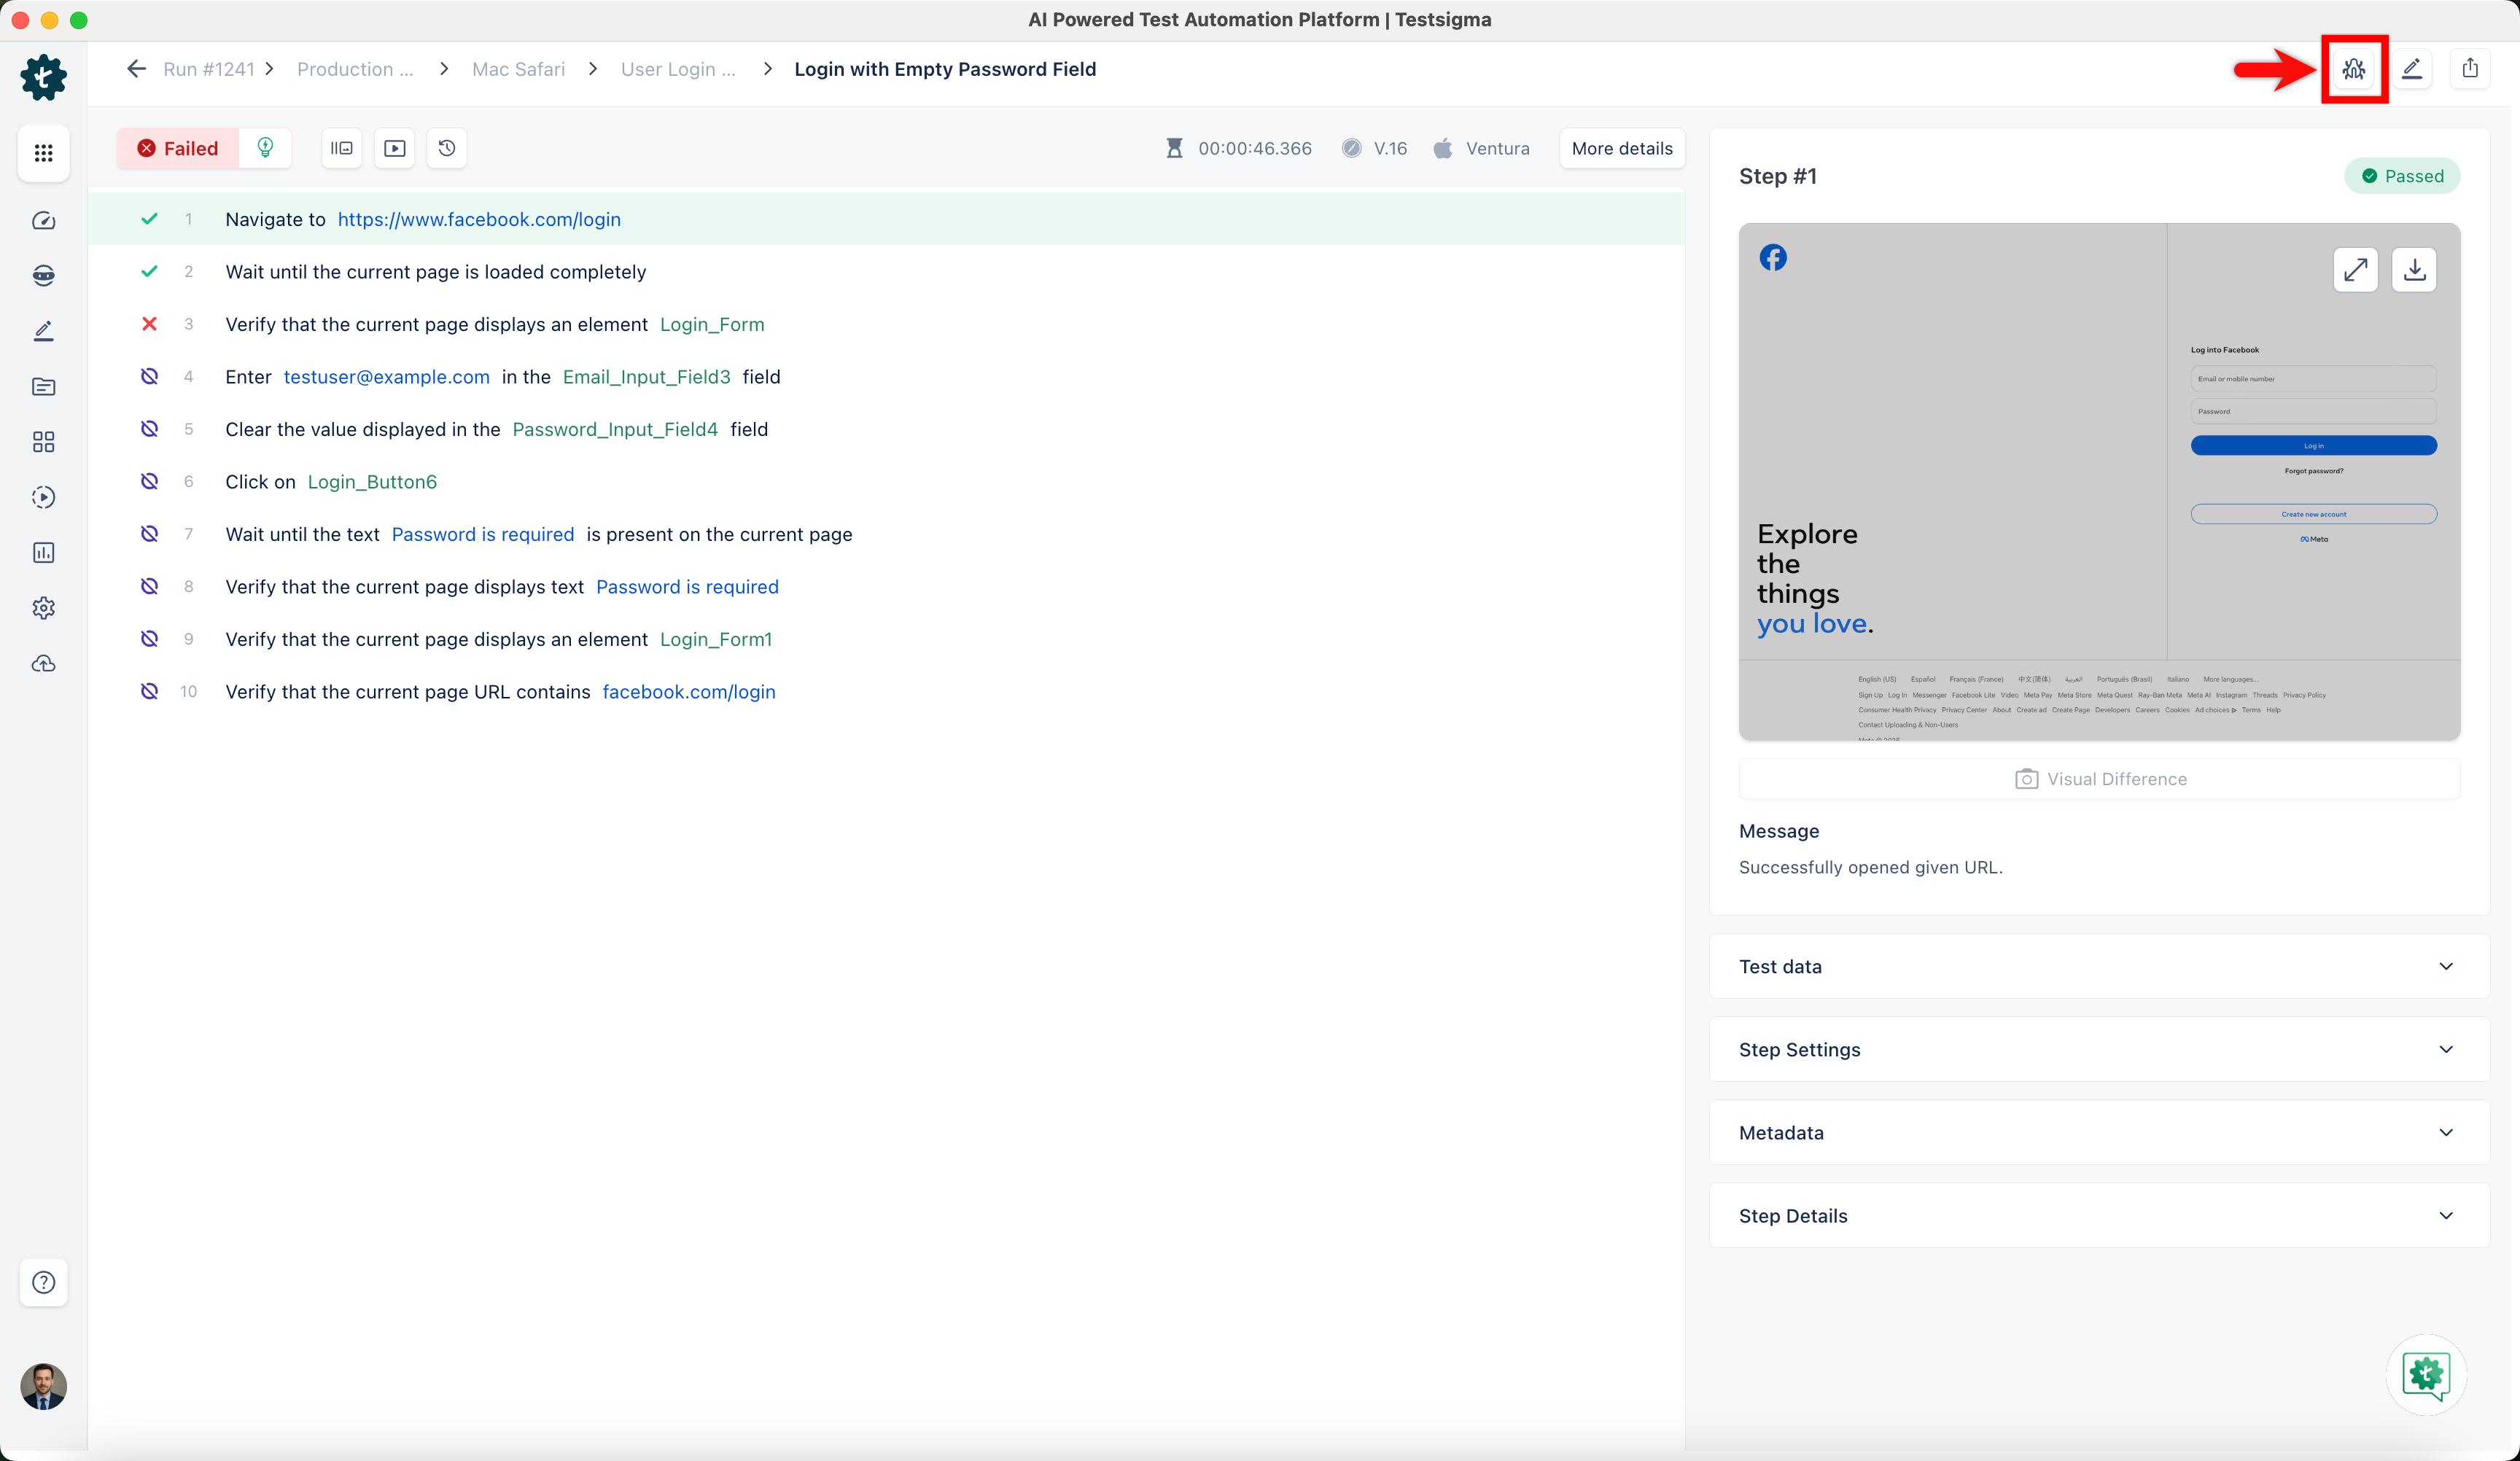Open the run history clock icon
Image resolution: width=2520 pixels, height=1461 pixels.
[x=447, y=148]
